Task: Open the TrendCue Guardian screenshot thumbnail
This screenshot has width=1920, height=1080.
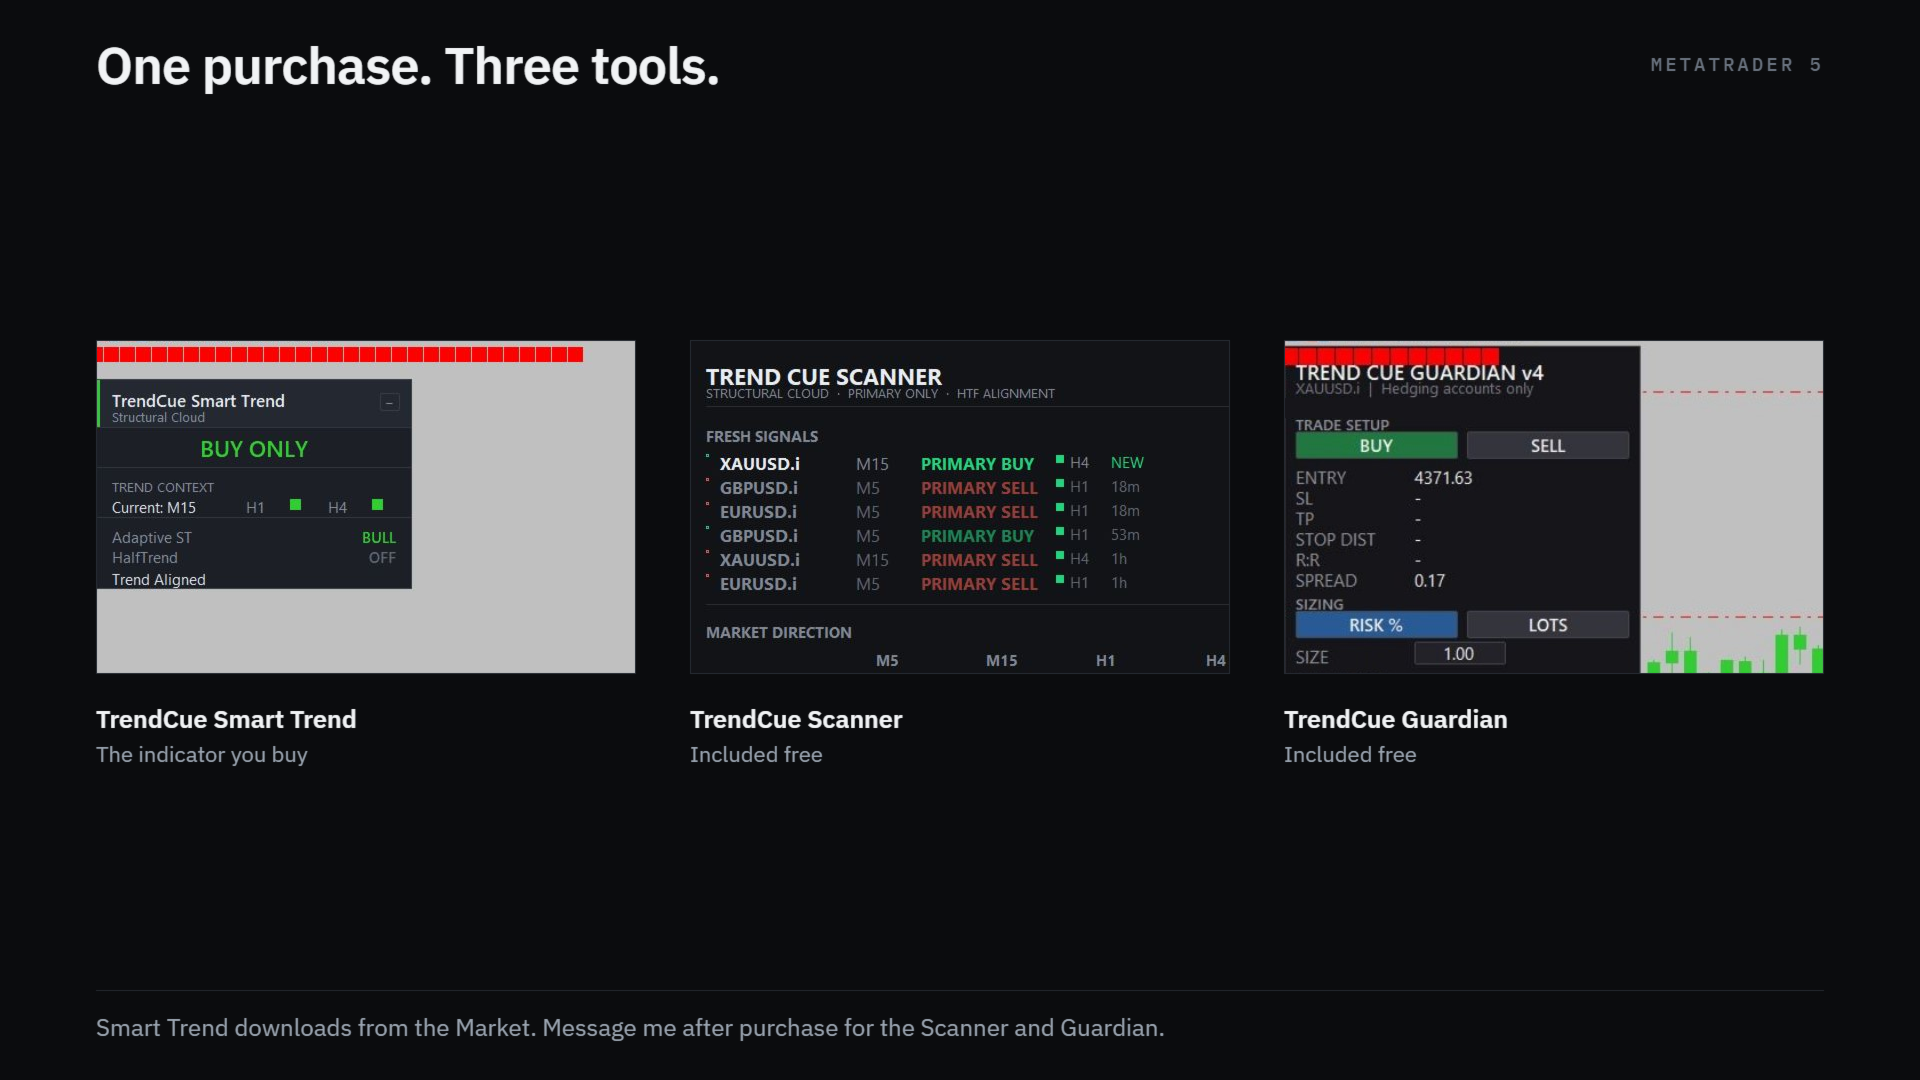Action: [x=1553, y=507]
